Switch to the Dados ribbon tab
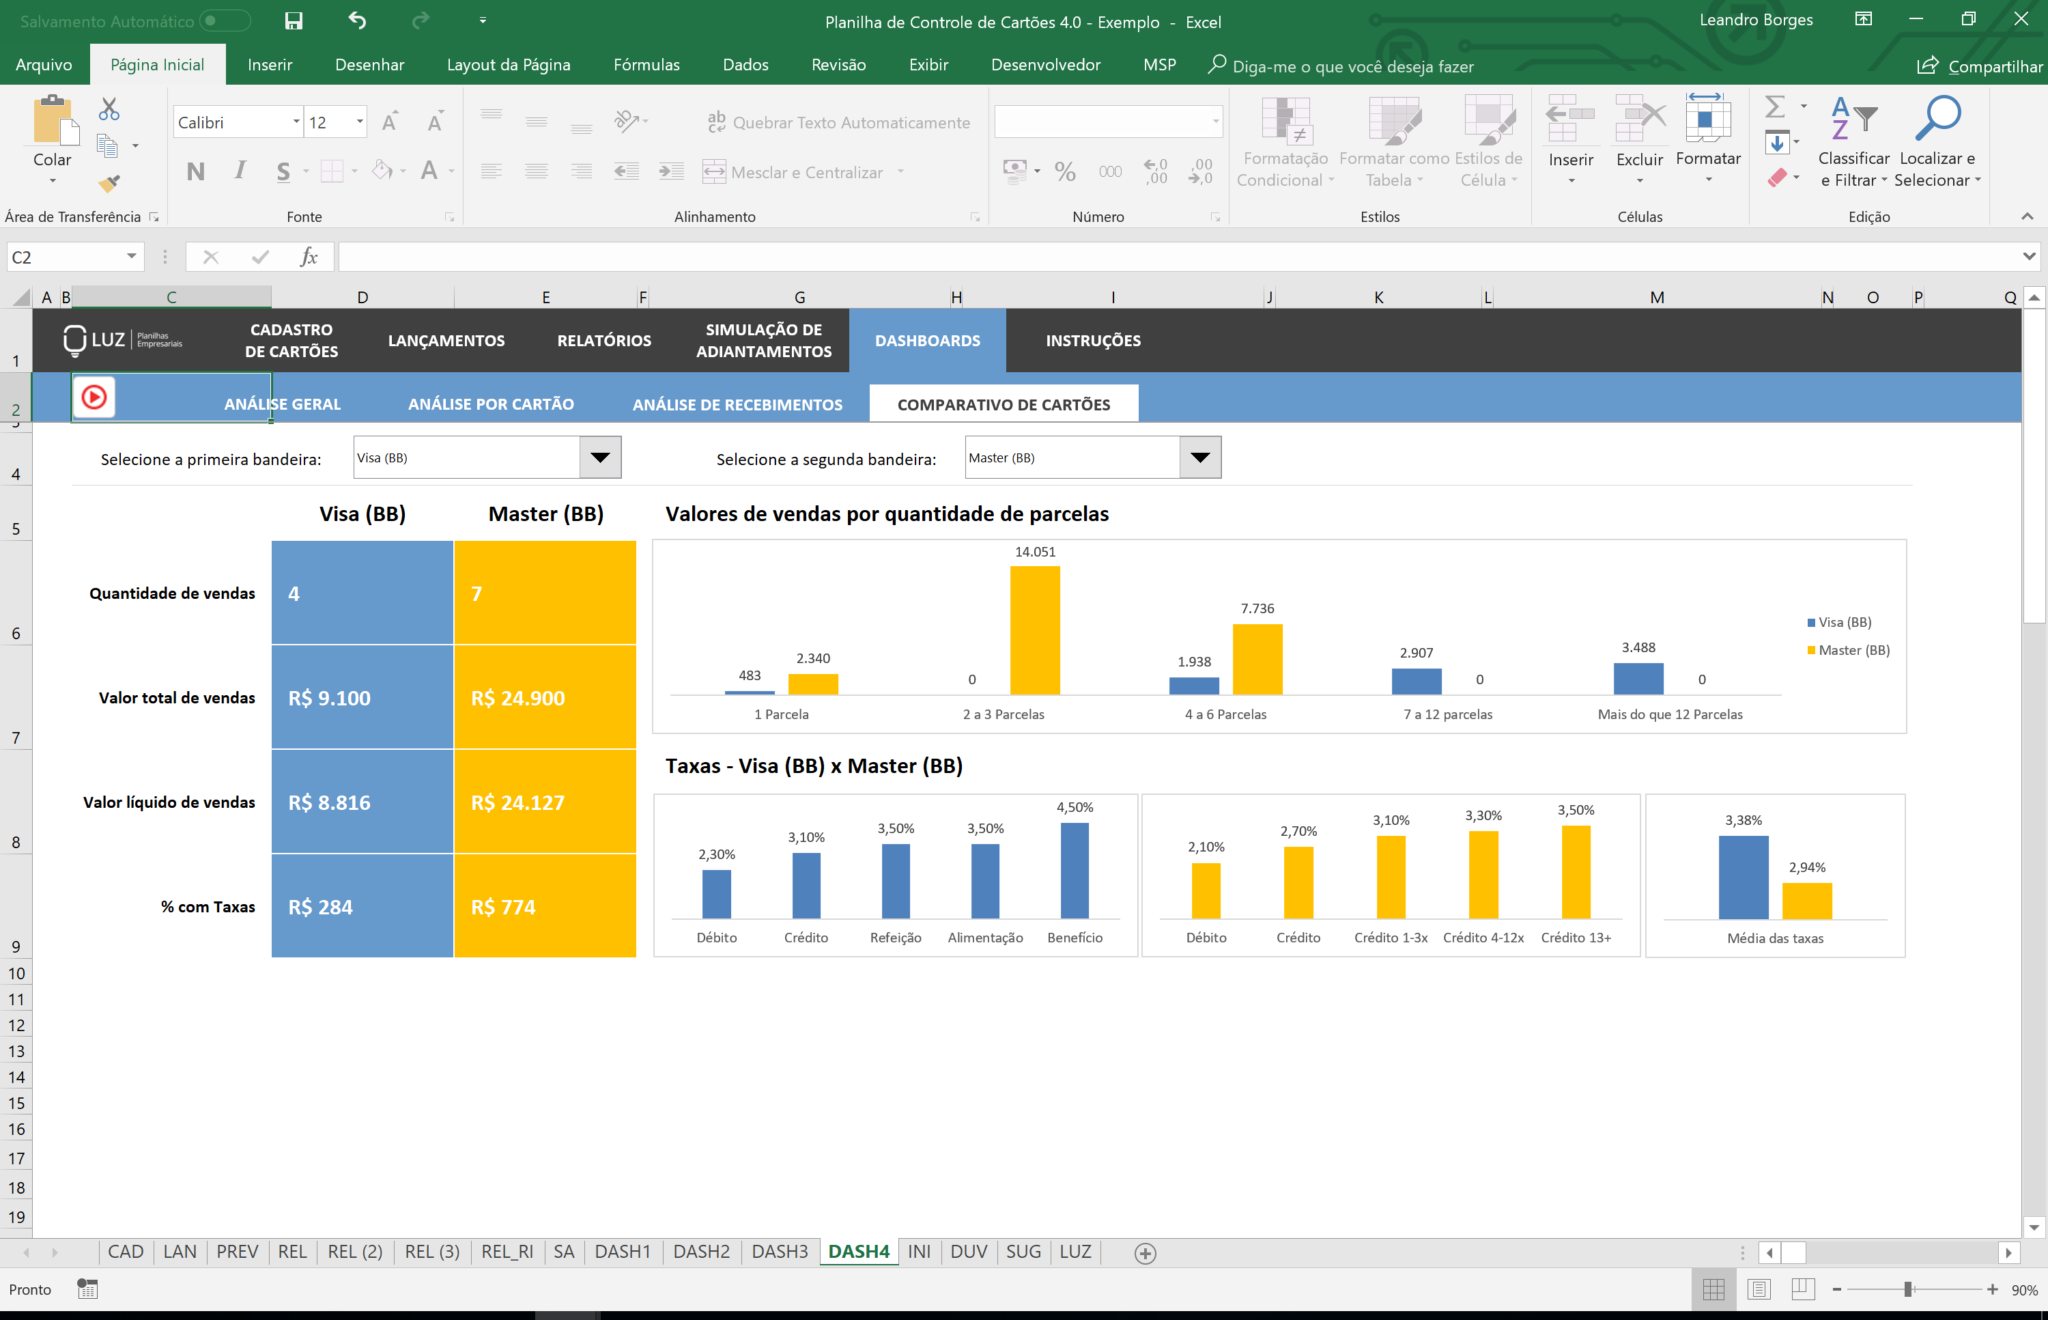The width and height of the screenshot is (2048, 1320). tap(745, 65)
